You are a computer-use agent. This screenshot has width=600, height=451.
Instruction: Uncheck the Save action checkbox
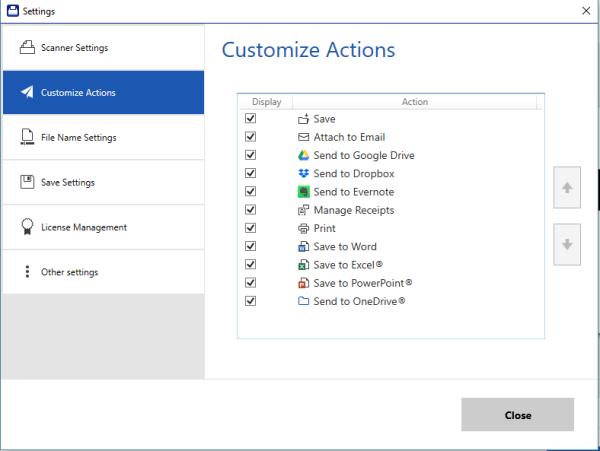tap(251, 119)
